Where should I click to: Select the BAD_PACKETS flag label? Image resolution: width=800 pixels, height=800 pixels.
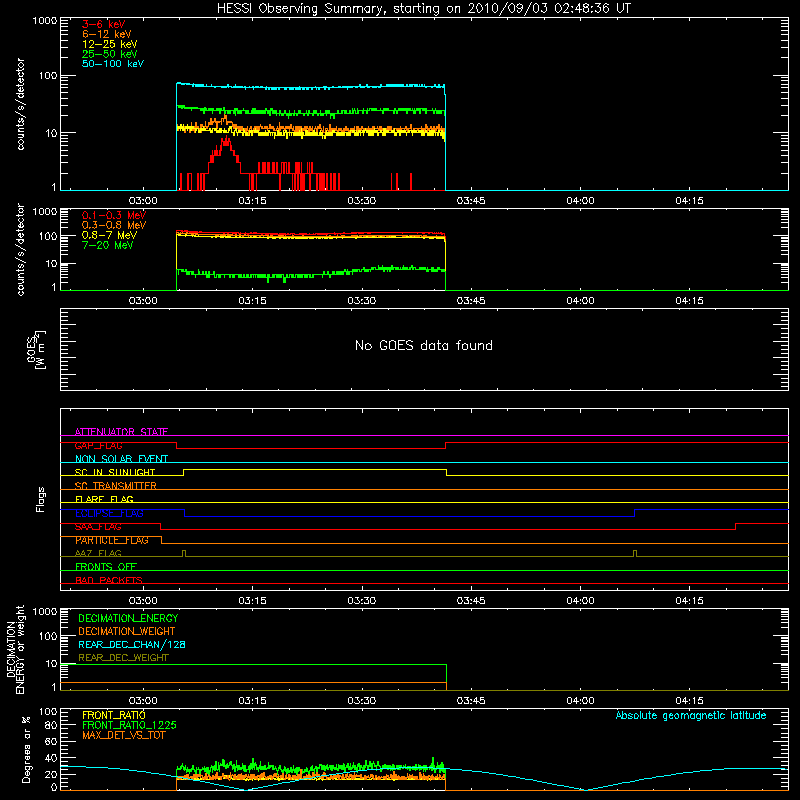click(x=109, y=580)
